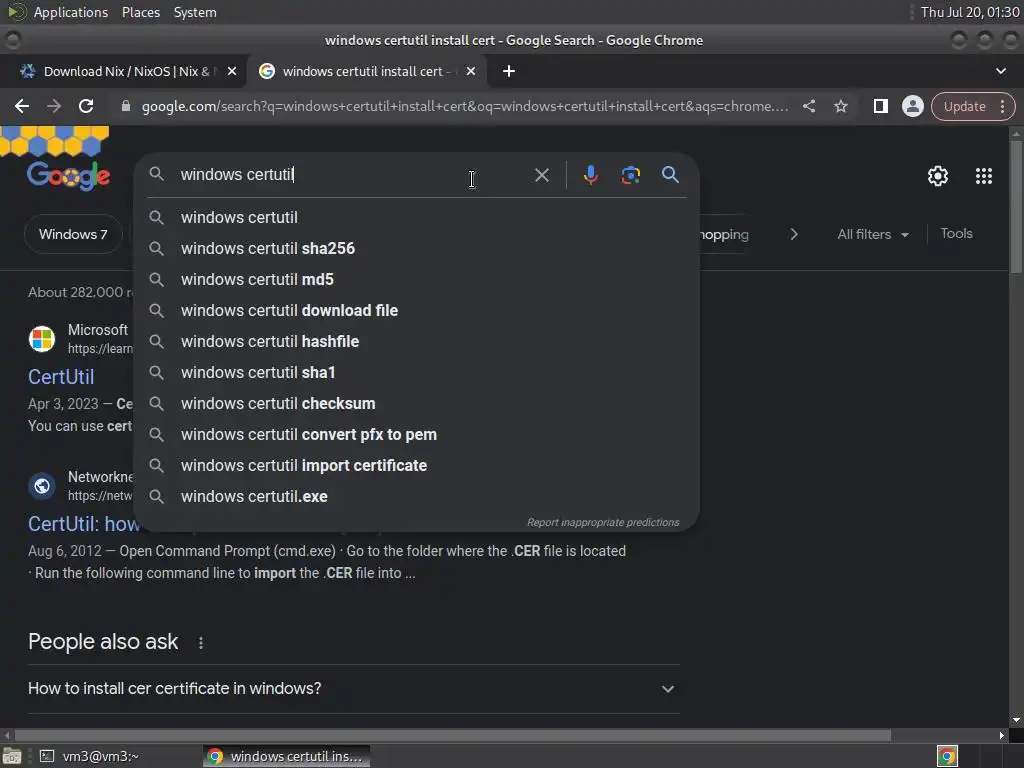Open the tab search dropdown arrow

(1000, 71)
